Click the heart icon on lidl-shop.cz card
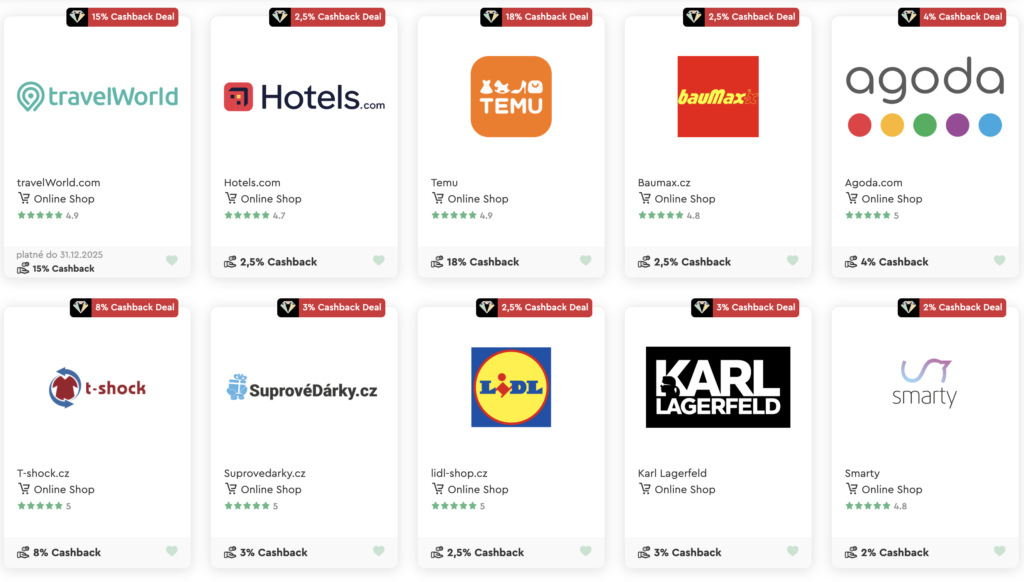The image size is (1024, 582). (x=586, y=551)
